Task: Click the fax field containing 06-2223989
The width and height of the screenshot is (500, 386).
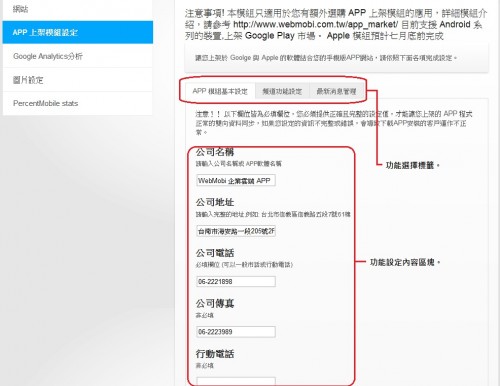Action: pos(236,332)
